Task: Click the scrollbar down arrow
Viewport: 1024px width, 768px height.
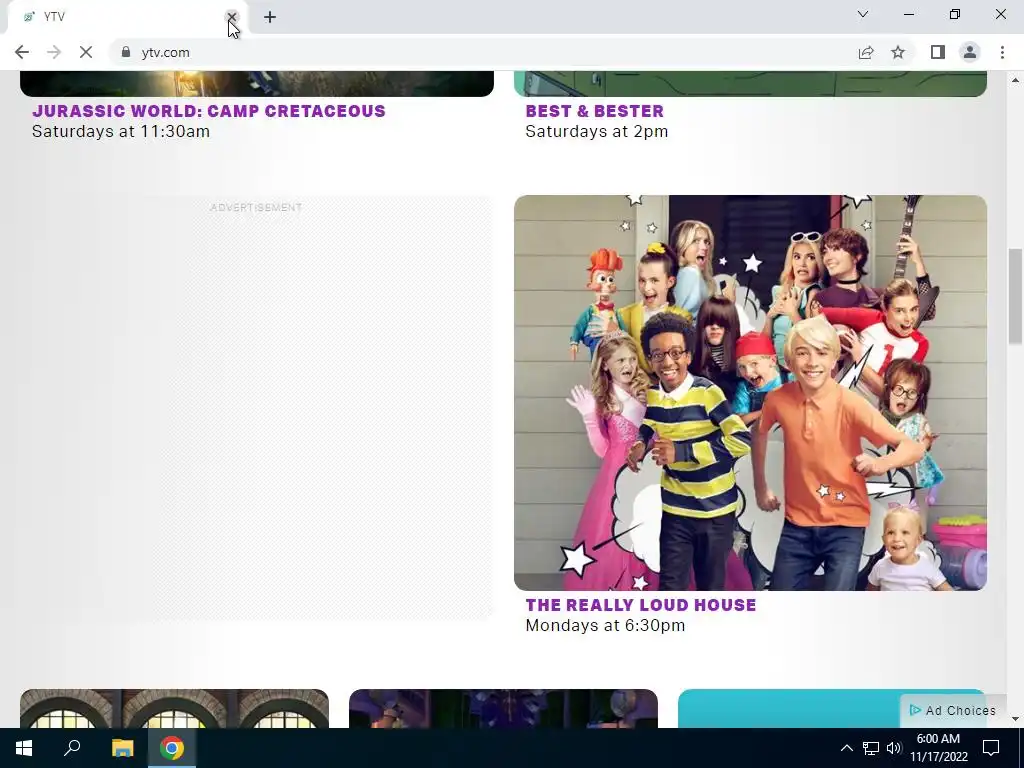Action: click(1015, 719)
